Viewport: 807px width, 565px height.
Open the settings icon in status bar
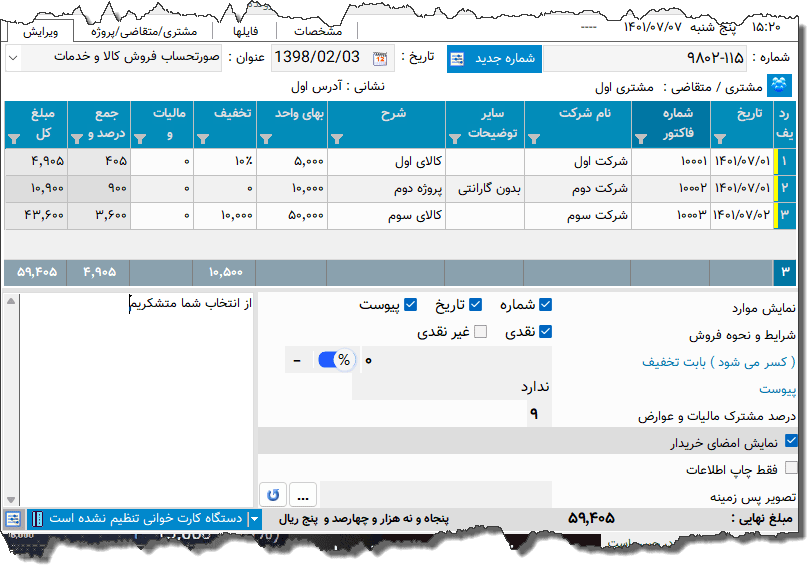pos(13,519)
